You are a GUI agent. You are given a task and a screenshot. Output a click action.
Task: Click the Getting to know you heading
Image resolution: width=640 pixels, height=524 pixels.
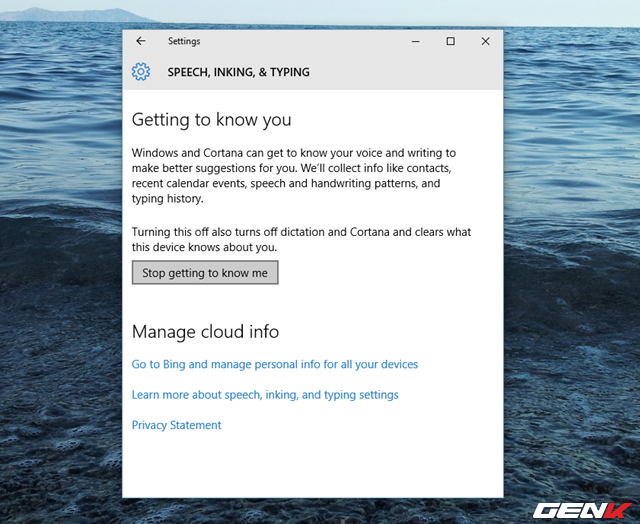pyautogui.click(x=212, y=120)
